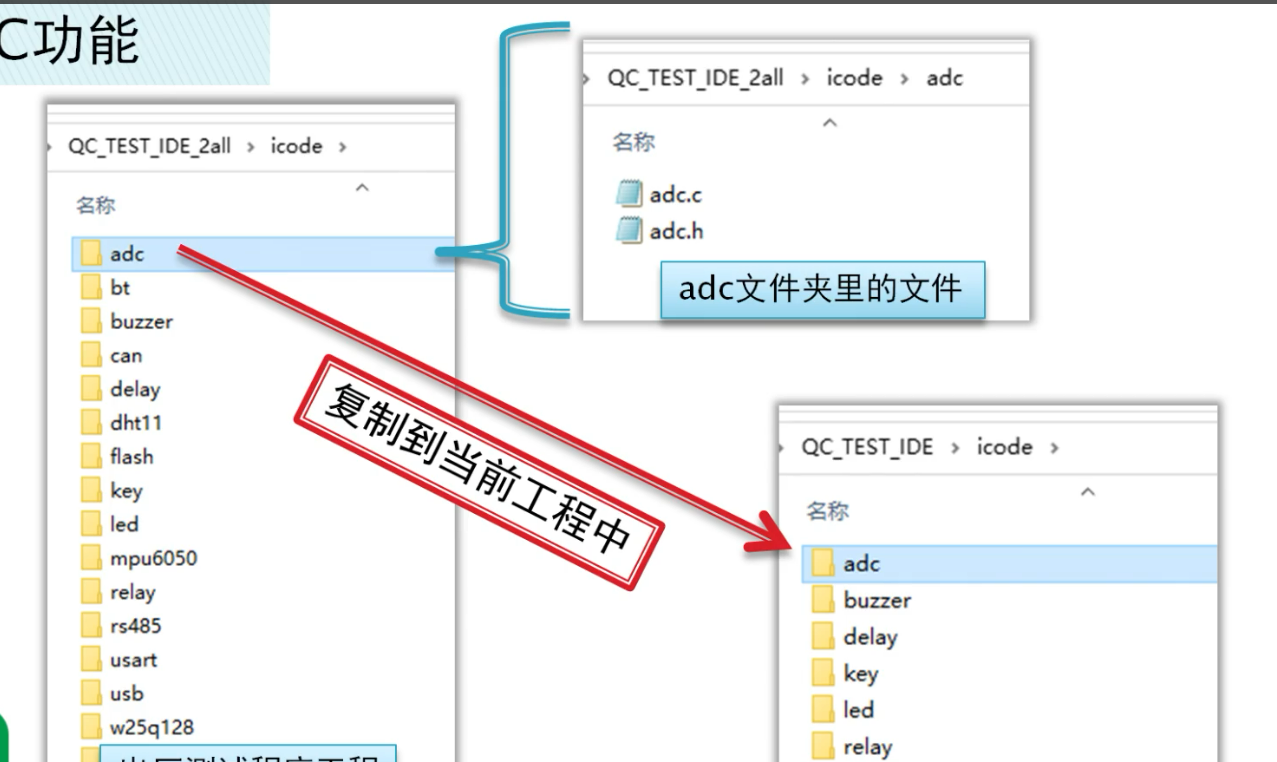Click adc in the breadcrumb path
Screen dimensions: 1277x762
945,78
